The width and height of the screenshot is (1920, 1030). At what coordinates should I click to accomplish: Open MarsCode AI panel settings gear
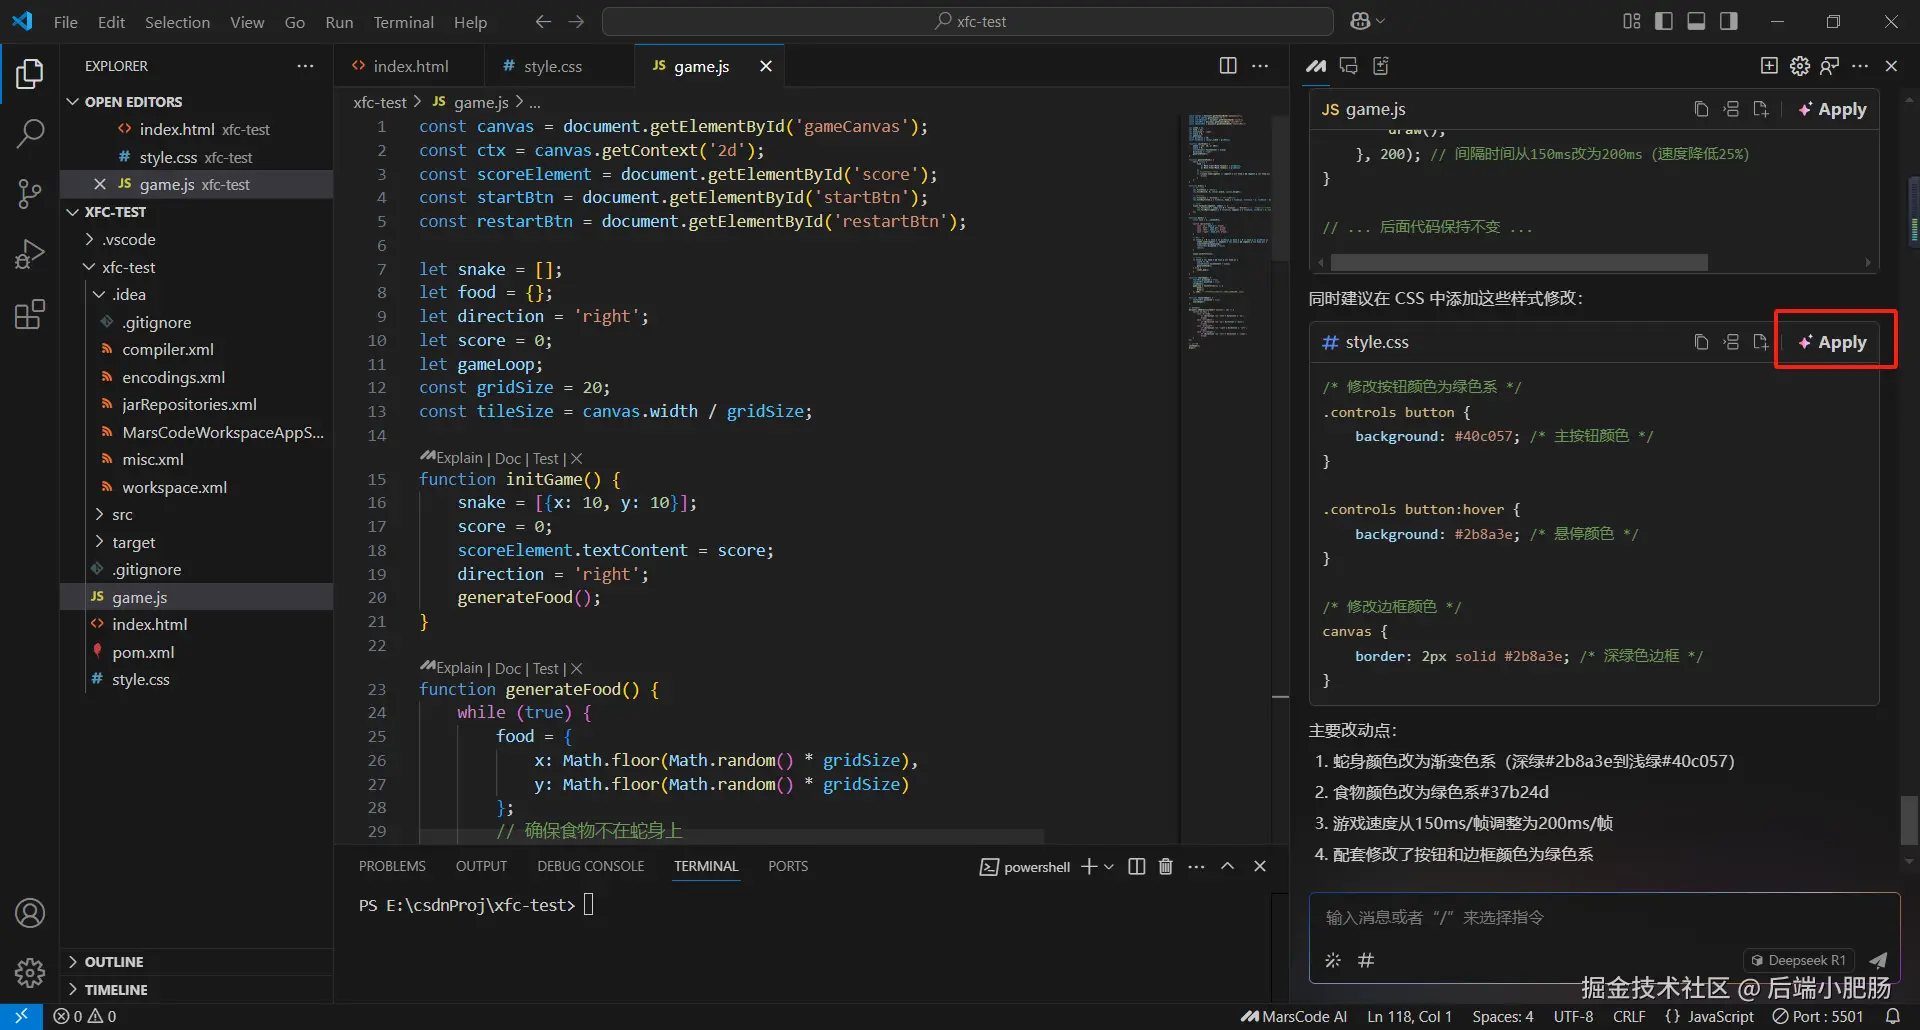click(1800, 66)
